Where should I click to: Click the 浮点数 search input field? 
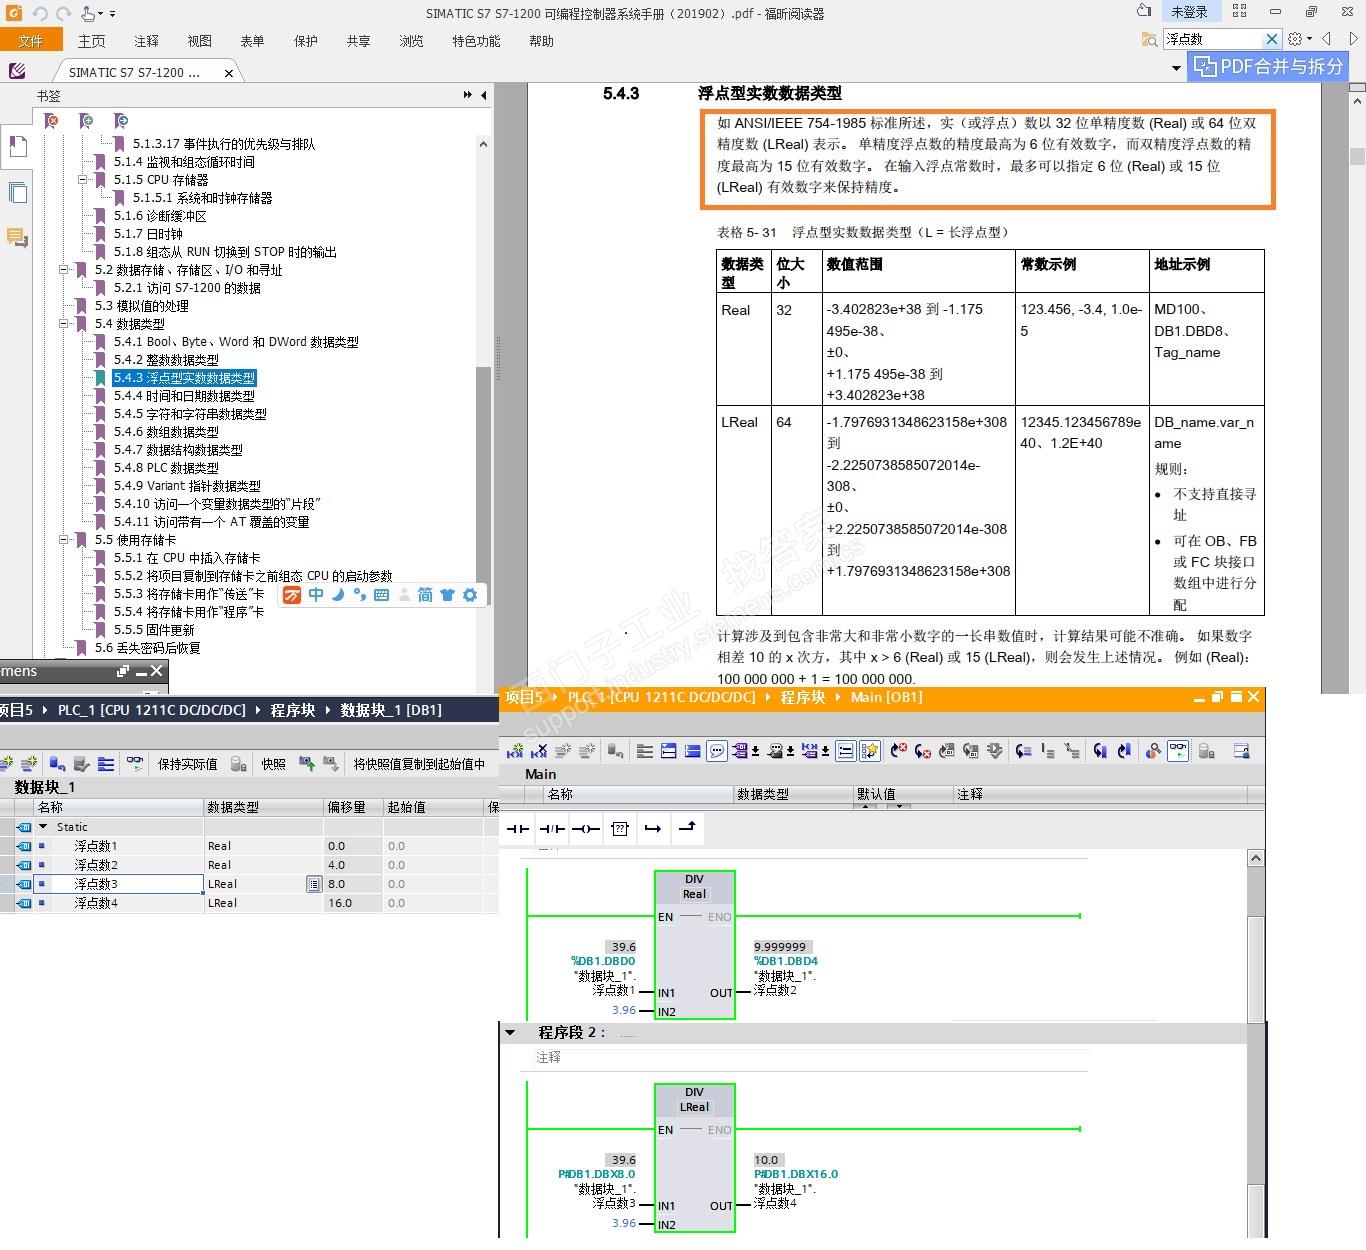pyautogui.click(x=1212, y=39)
